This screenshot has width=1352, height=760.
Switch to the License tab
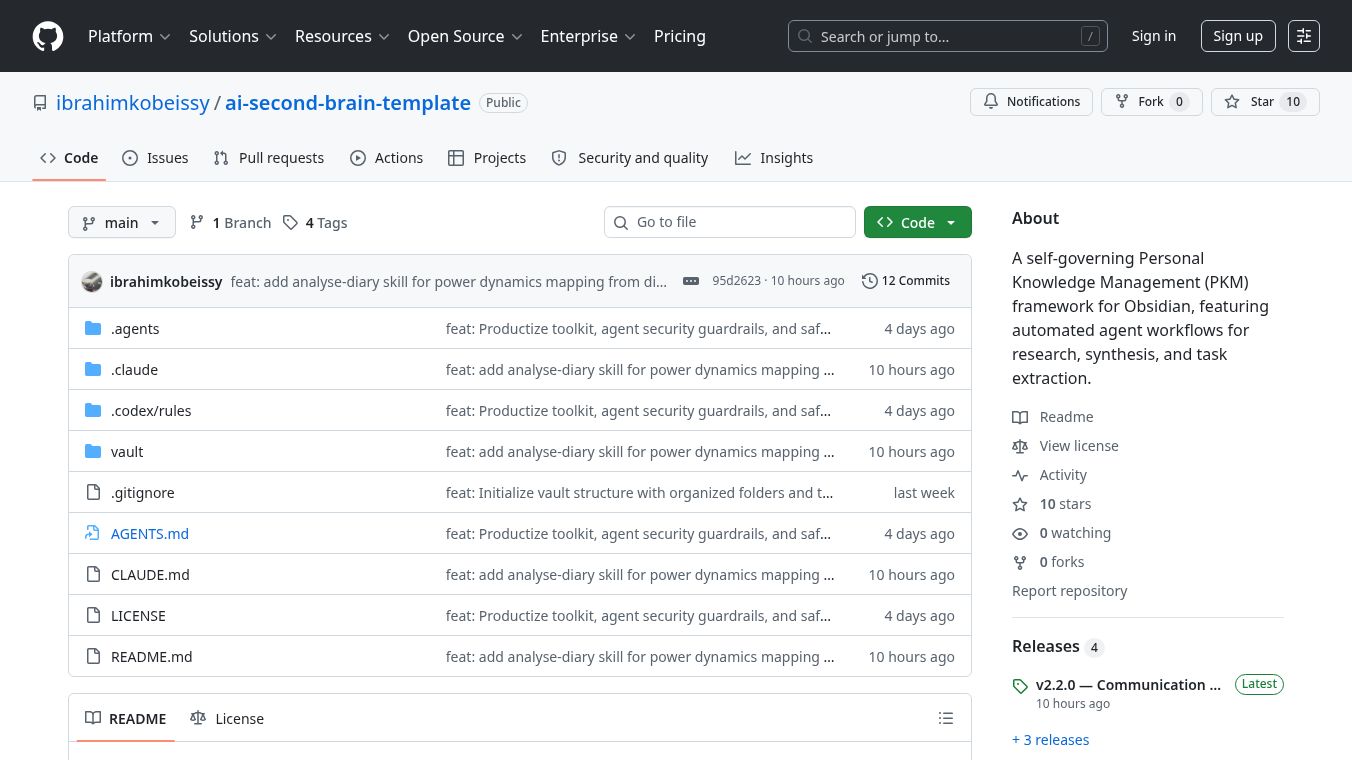pos(227,718)
